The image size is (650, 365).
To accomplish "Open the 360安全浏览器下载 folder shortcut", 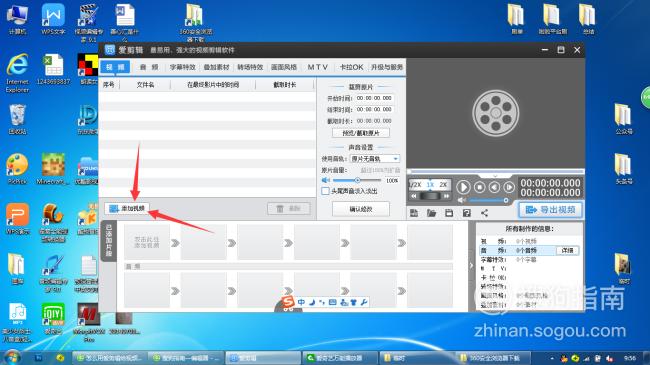I will [195, 23].
